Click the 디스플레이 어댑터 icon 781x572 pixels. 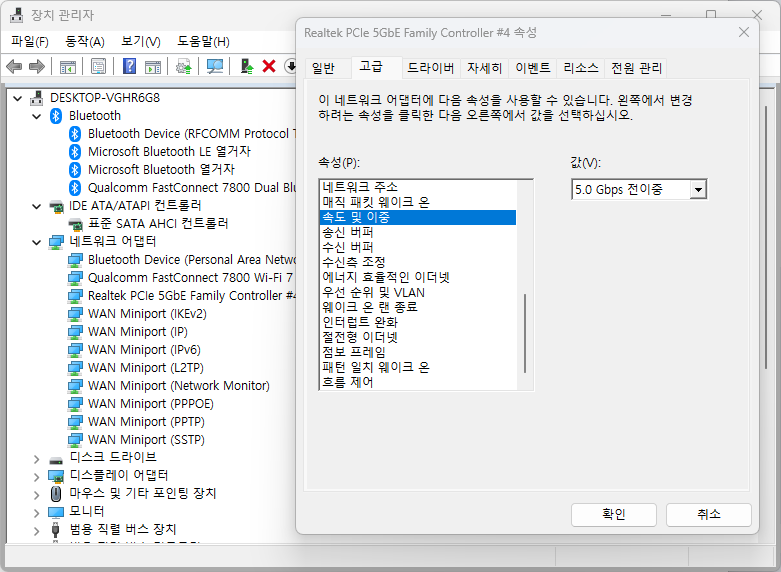56,476
